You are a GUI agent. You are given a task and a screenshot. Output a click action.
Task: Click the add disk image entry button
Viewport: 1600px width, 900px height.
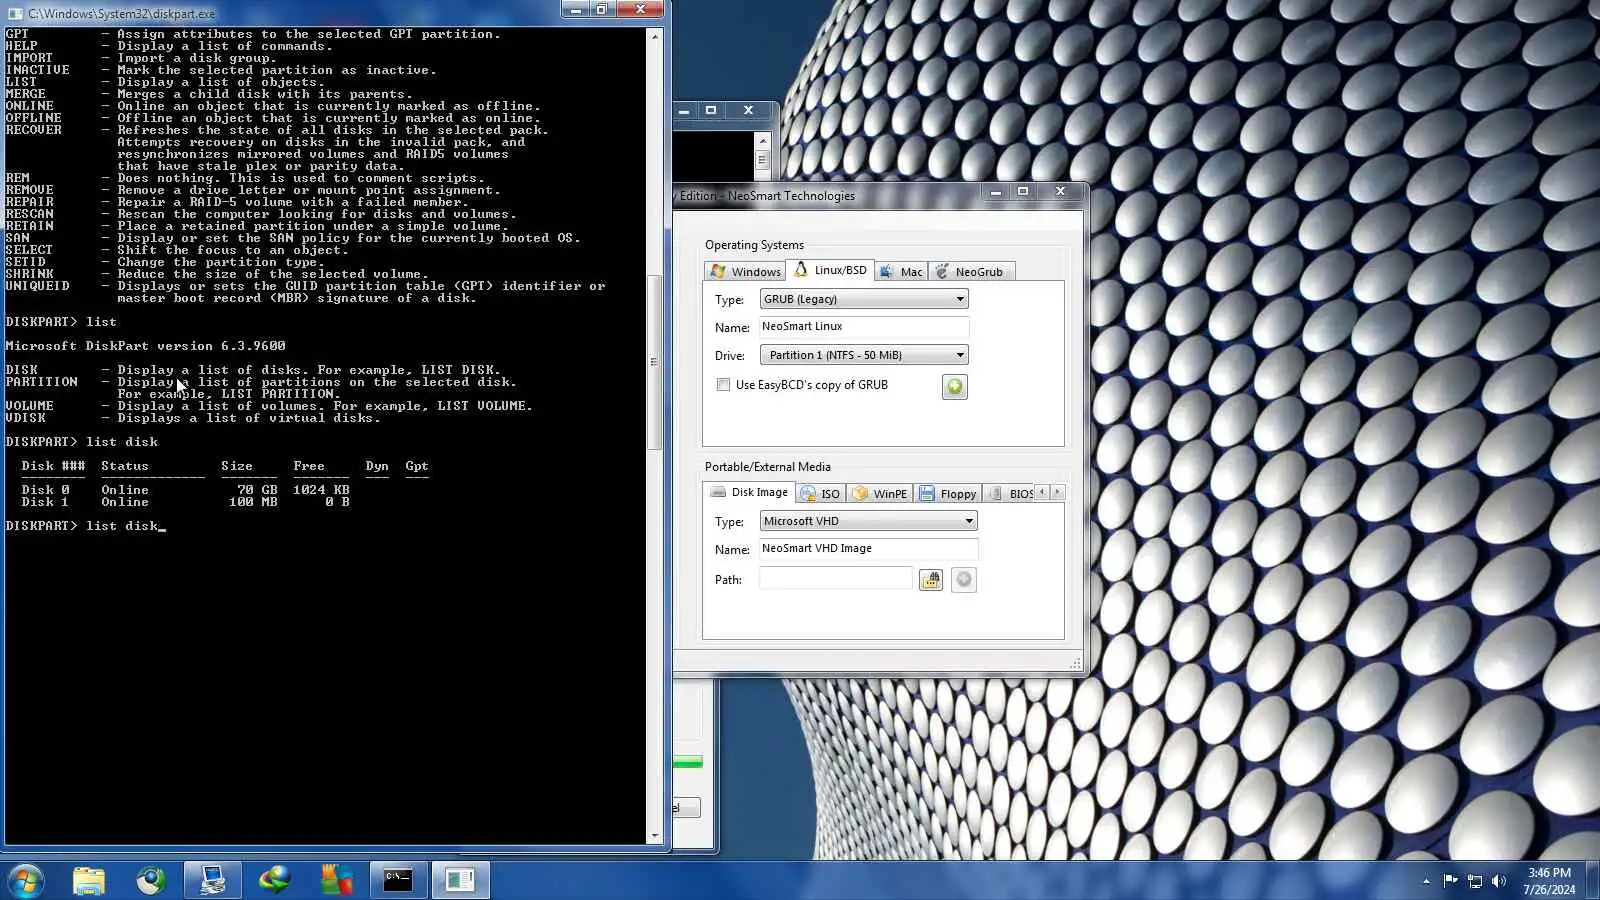(963, 580)
